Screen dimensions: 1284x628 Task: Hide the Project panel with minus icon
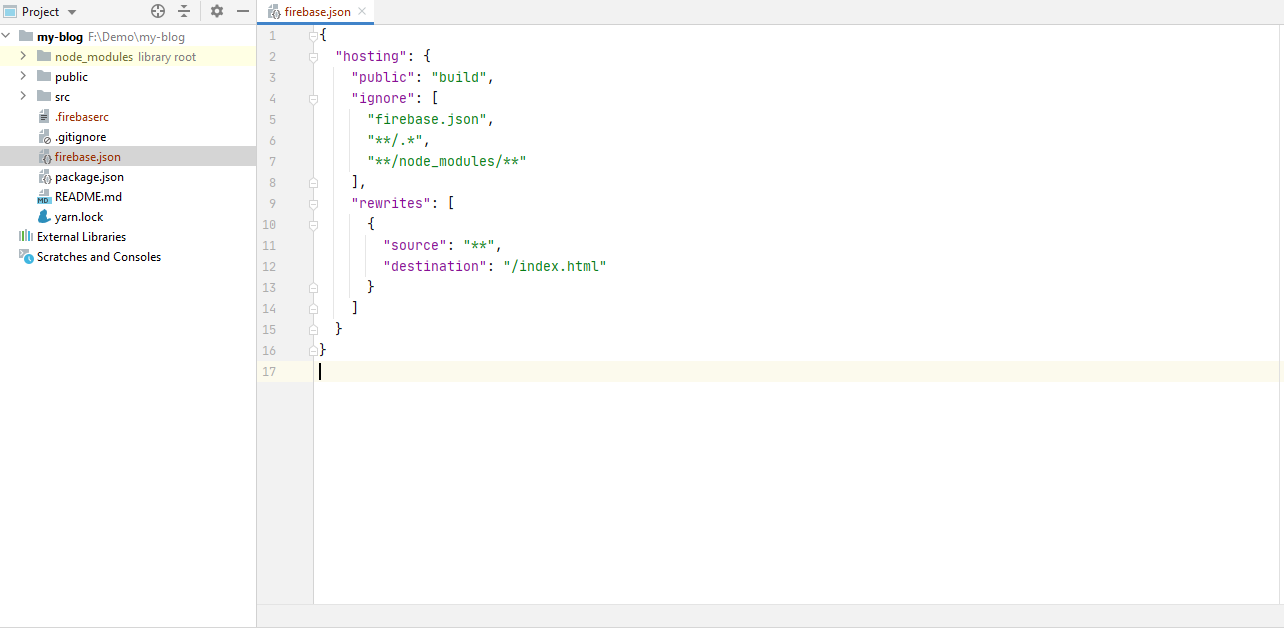[x=242, y=12]
